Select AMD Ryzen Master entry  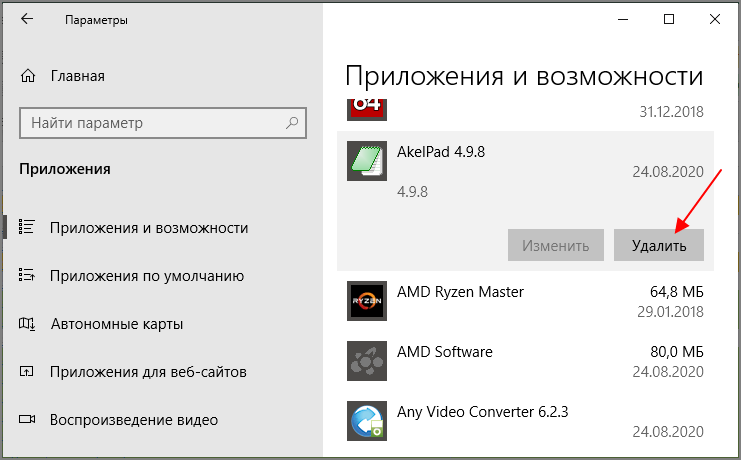point(525,301)
